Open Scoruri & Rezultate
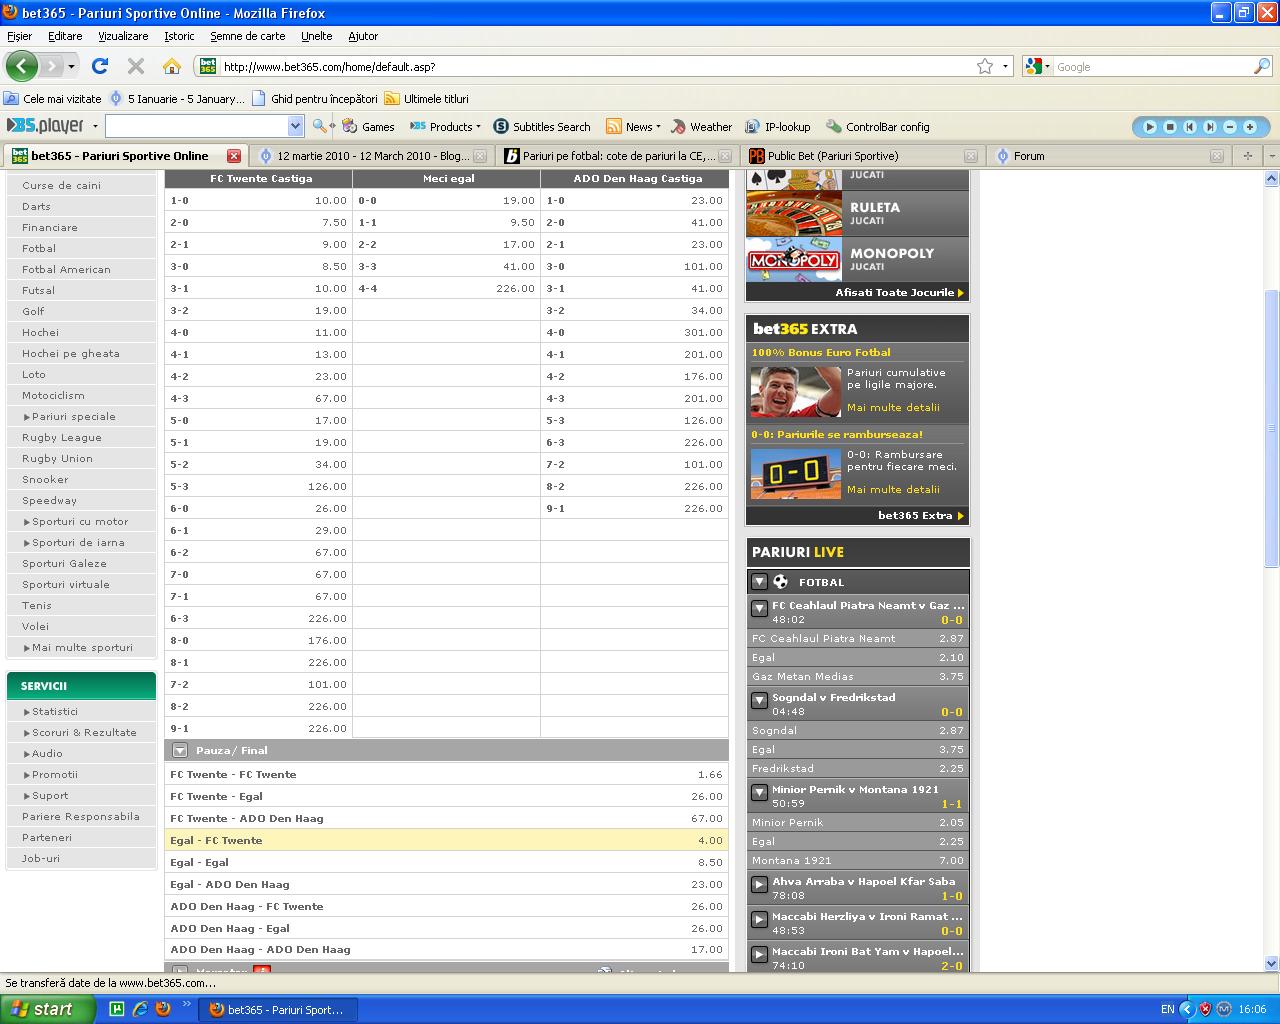This screenshot has height=1024, width=1280. (x=84, y=733)
